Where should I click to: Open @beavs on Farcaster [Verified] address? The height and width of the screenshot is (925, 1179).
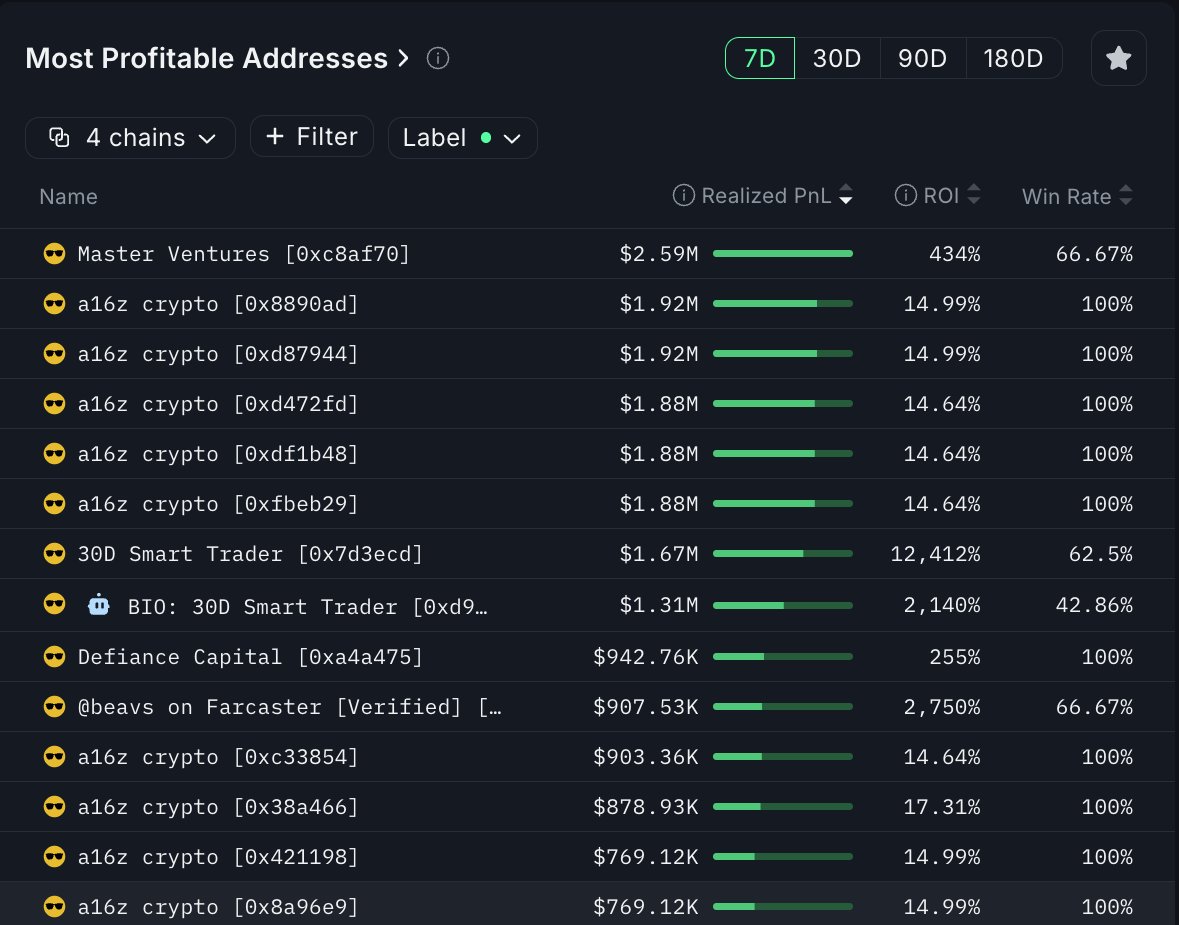click(x=289, y=707)
